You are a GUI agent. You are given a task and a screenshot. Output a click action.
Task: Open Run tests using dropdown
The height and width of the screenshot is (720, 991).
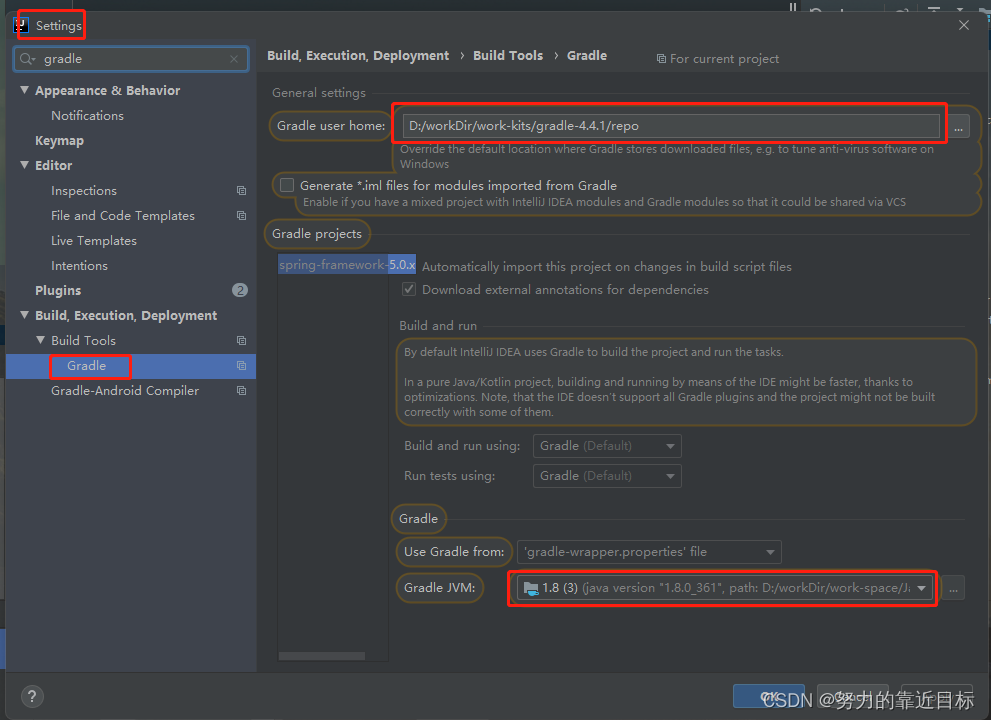pos(607,476)
